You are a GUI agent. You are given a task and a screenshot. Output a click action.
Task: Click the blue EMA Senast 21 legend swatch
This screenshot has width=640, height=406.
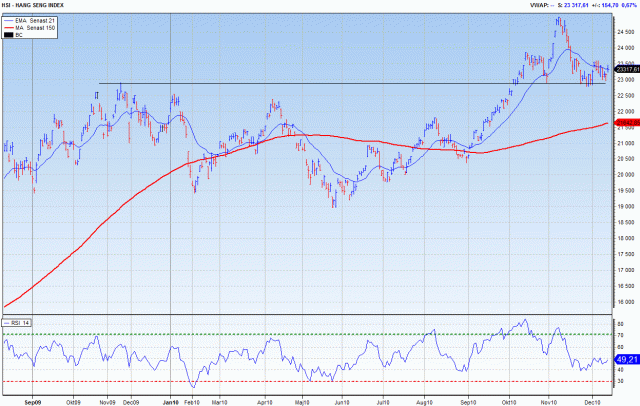tap(11, 21)
